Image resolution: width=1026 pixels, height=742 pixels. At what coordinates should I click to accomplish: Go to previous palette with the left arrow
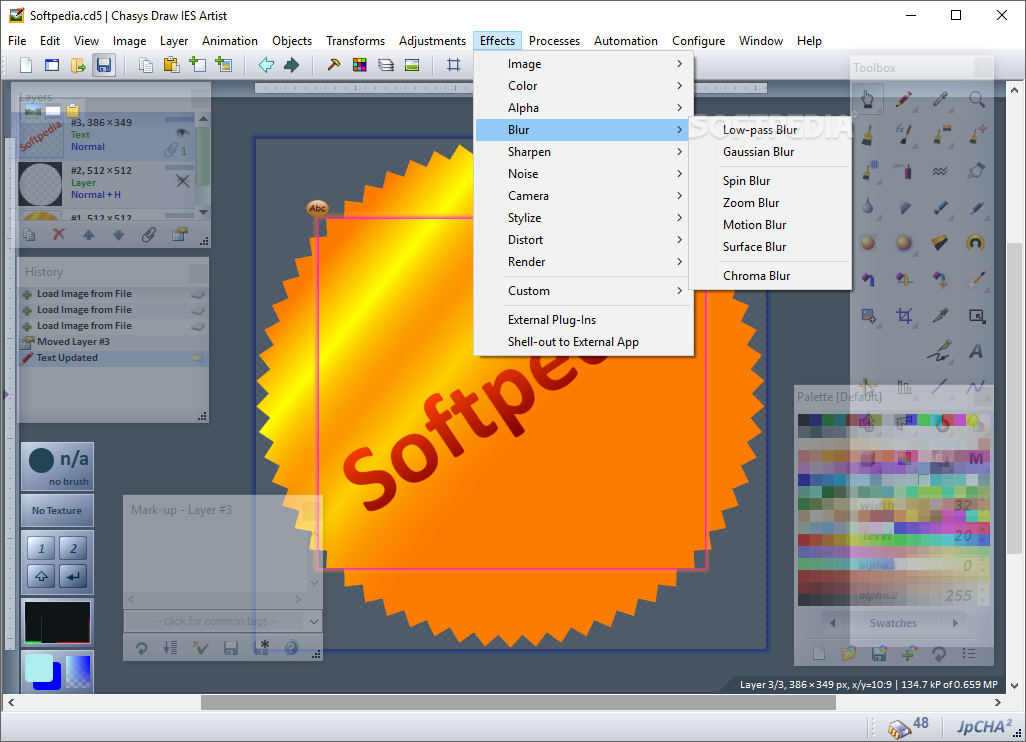coord(833,623)
